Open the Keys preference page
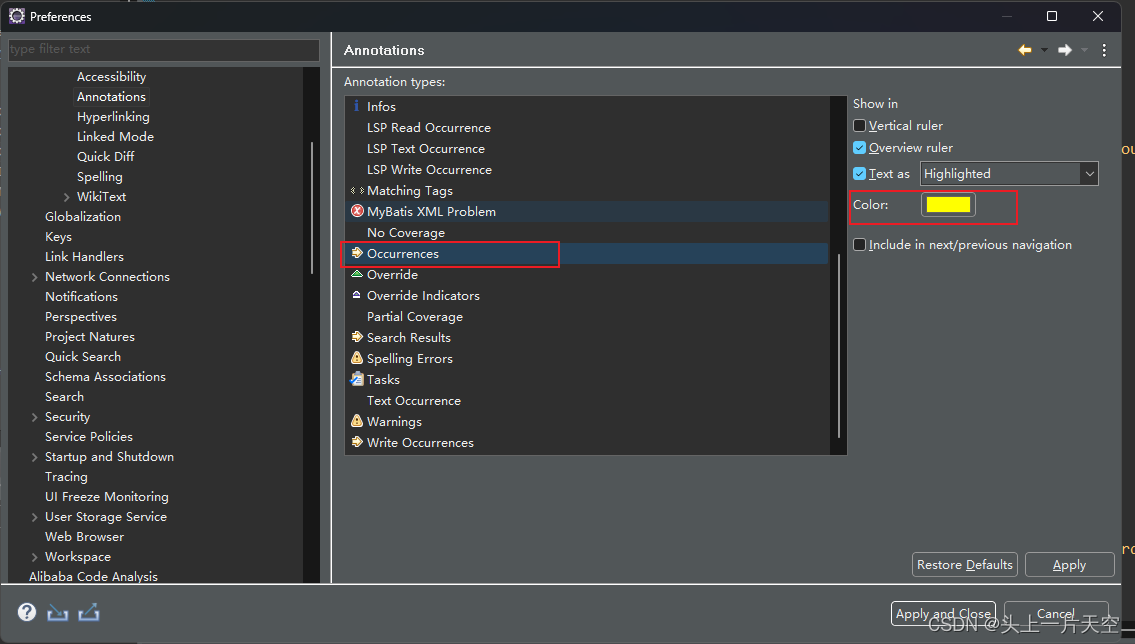The height and width of the screenshot is (644, 1135). tap(58, 237)
